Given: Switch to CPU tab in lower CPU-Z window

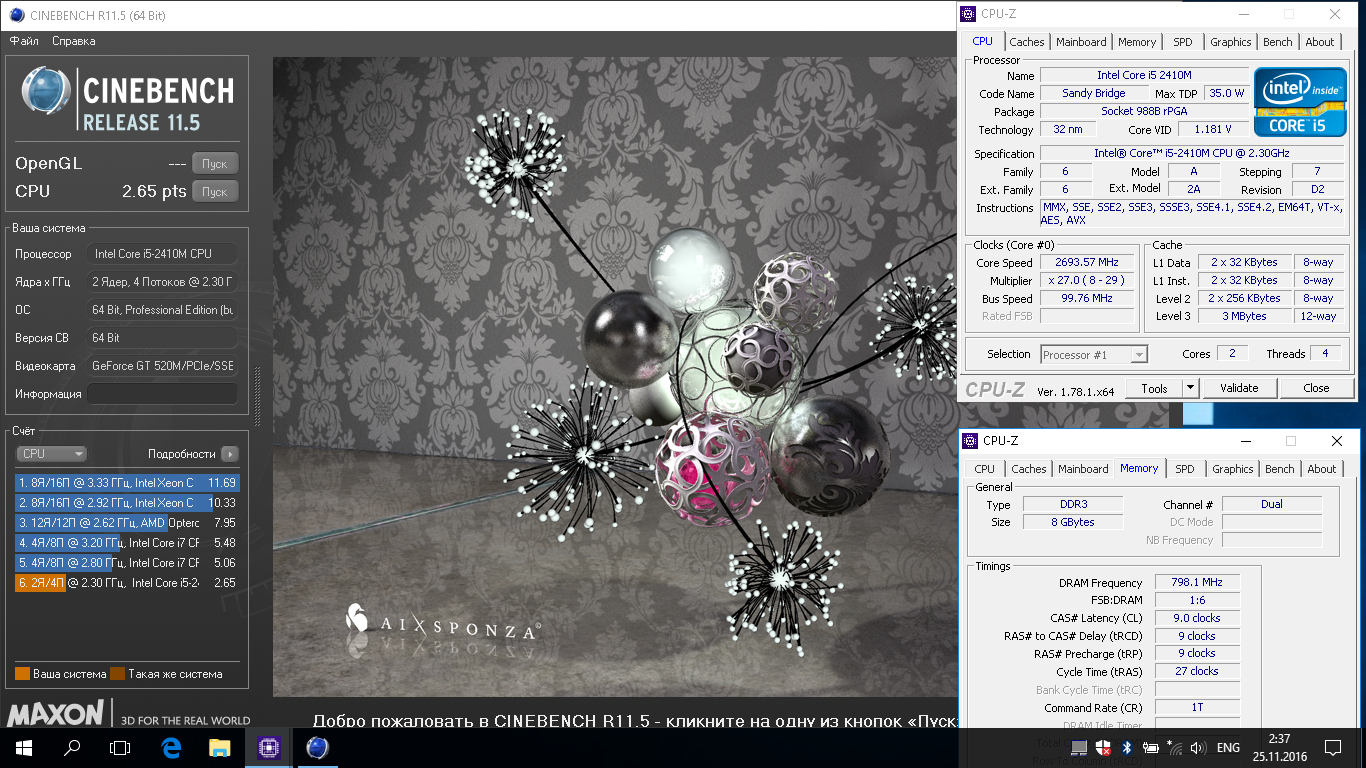Looking at the screenshot, I should (985, 469).
